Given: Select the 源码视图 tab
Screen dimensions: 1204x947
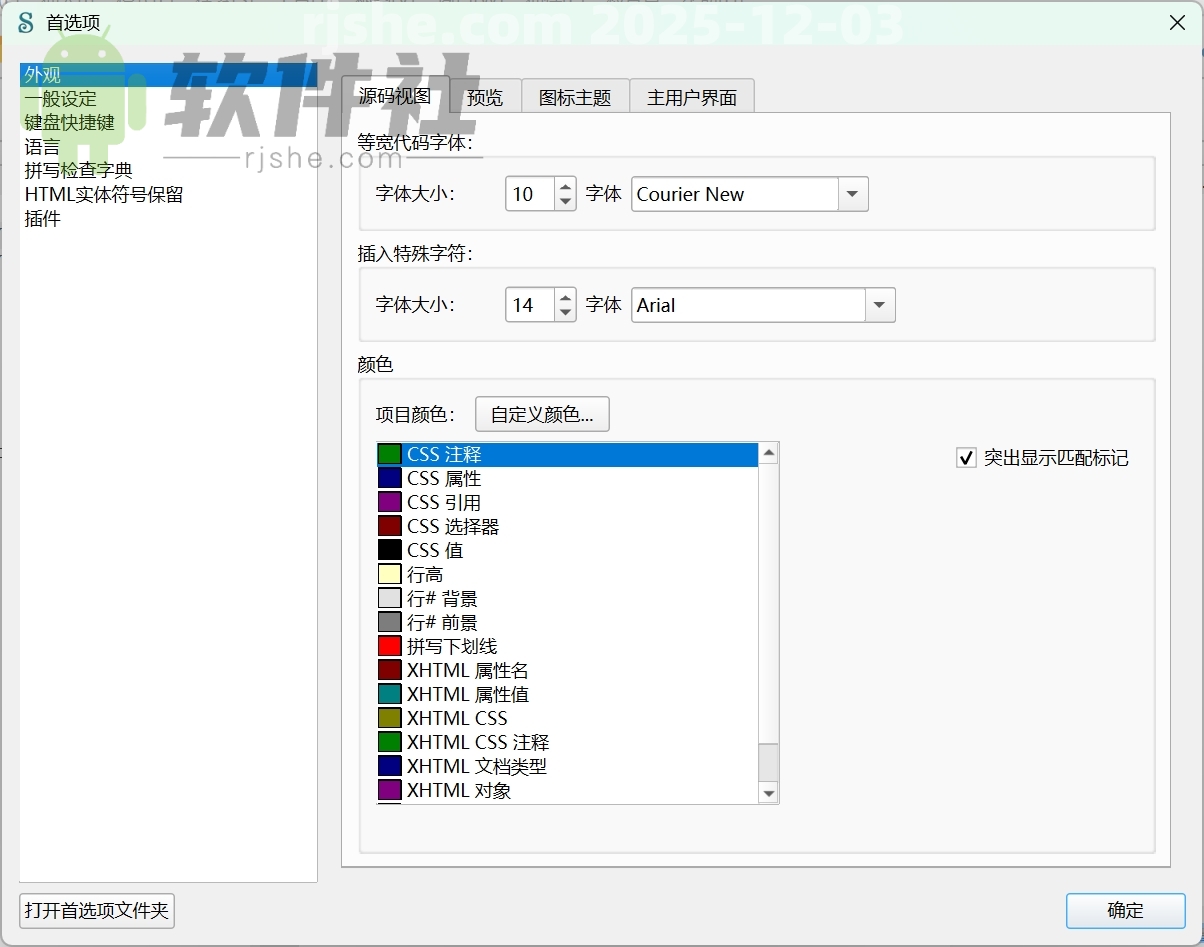Looking at the screenshot, I should pyautogui.click(x=397, y=95).
